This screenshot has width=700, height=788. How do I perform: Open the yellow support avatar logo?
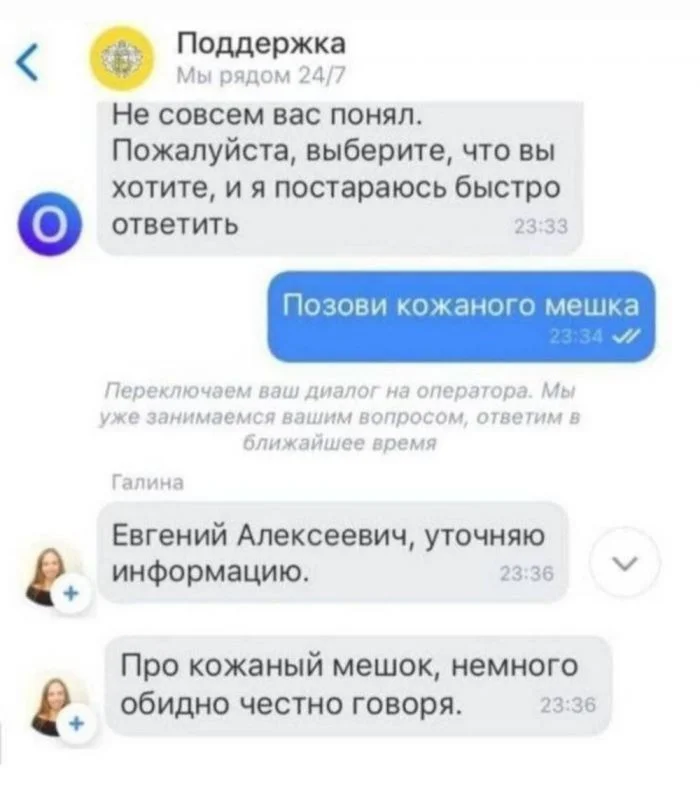[x=122, y=58]
